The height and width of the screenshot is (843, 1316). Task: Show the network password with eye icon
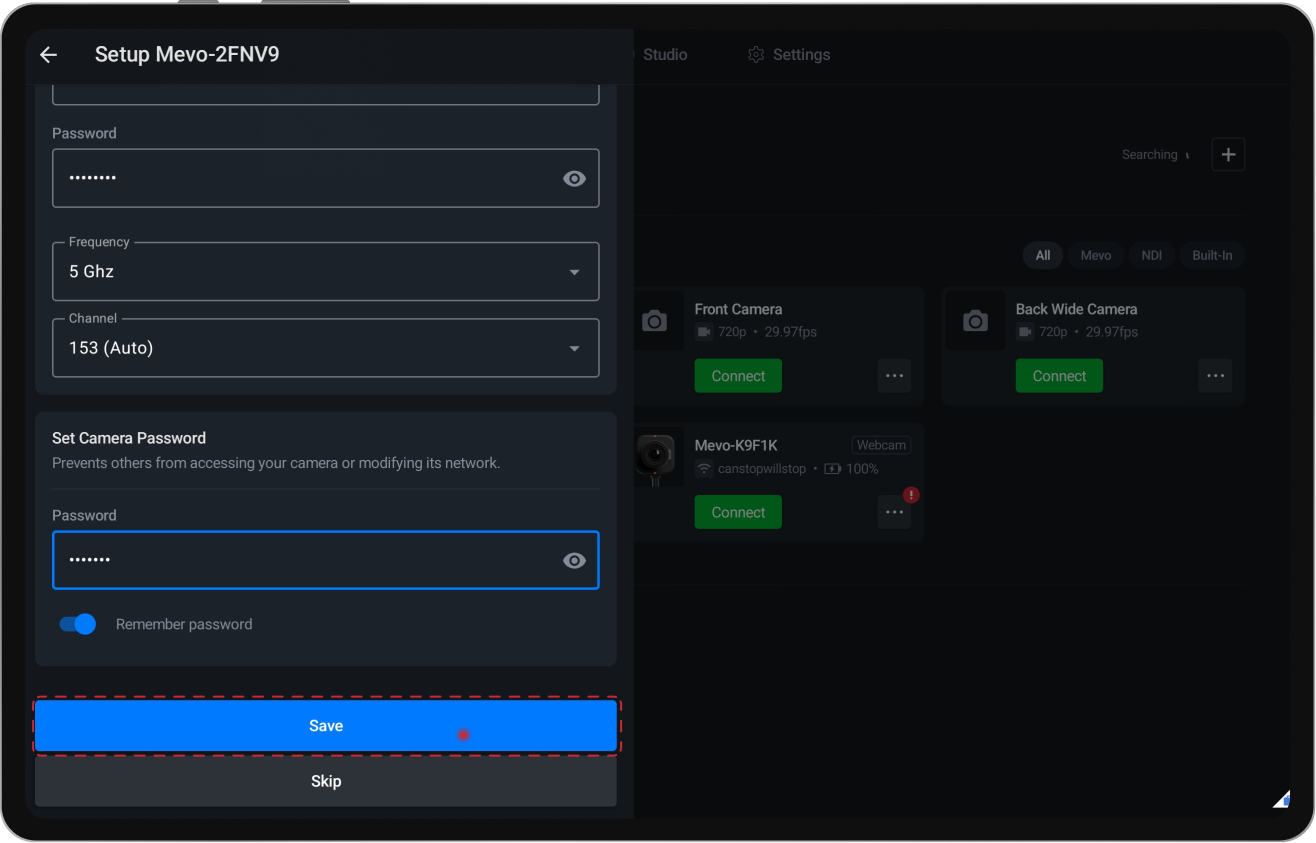pos(574,178)
